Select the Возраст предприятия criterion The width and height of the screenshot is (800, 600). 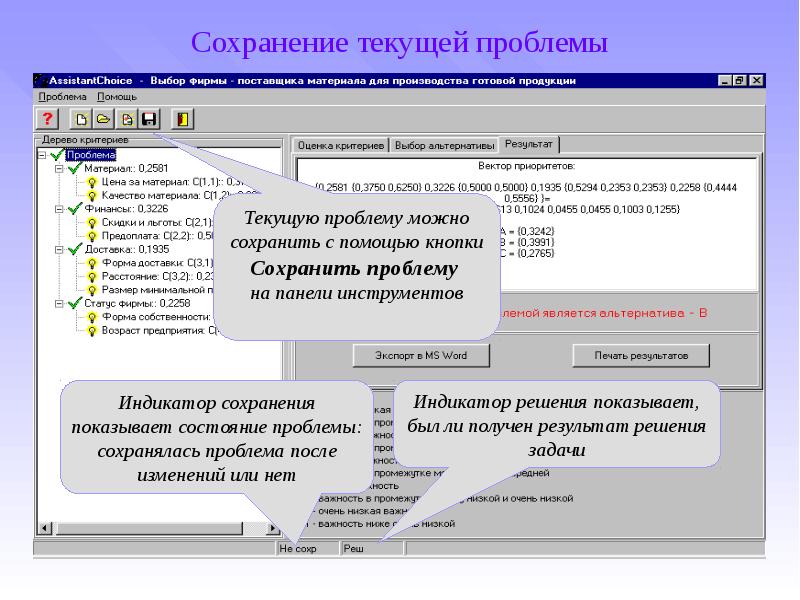click(x=160, y=330)
